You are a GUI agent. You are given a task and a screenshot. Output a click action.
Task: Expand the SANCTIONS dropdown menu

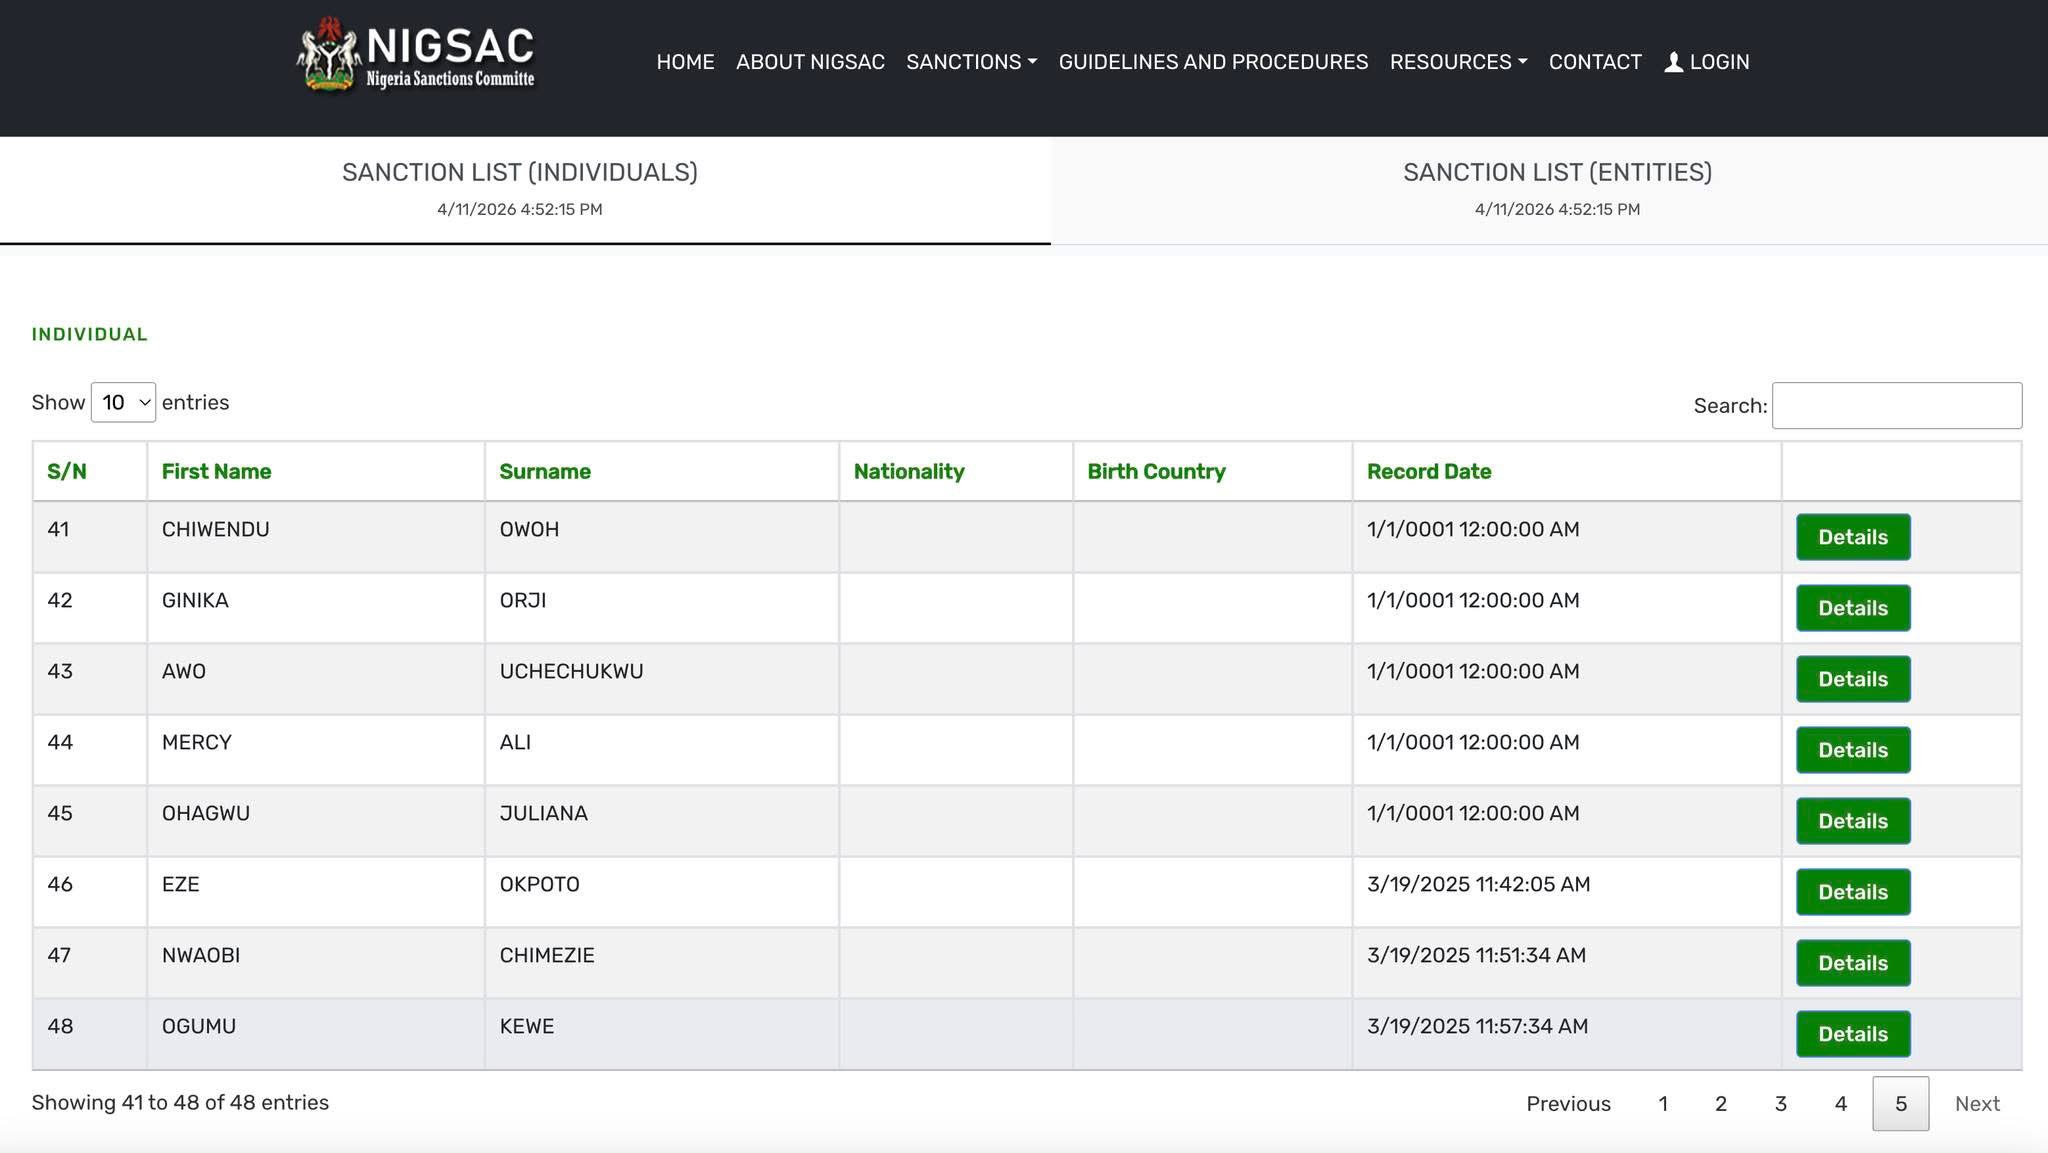click(971, 62)
